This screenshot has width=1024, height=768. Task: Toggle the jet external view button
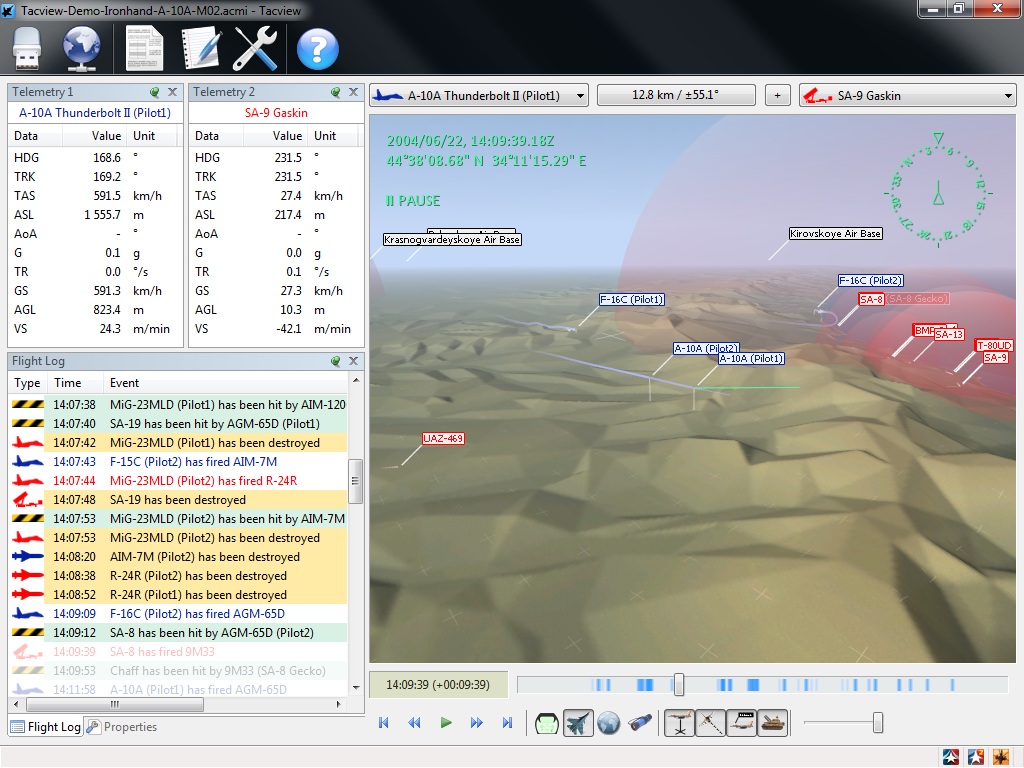tap(578, 723)
